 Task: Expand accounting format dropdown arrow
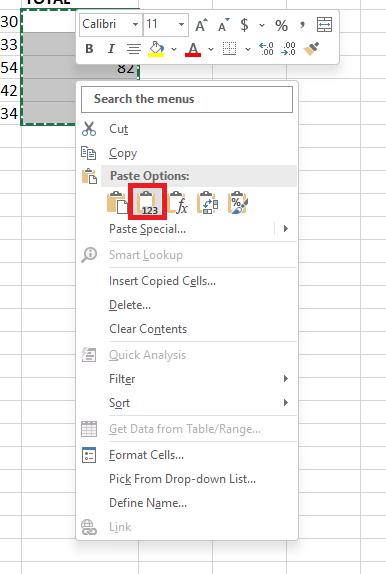point(262,25)
